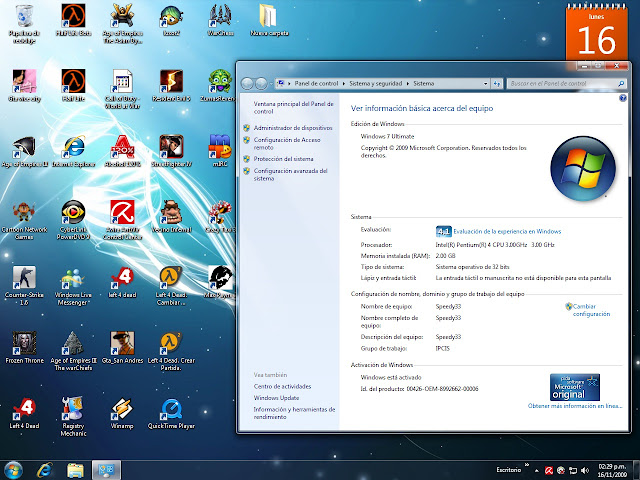Open 'Administrador de dispositivos' link
Screen dimensions: 640x480
coord(292,128)
